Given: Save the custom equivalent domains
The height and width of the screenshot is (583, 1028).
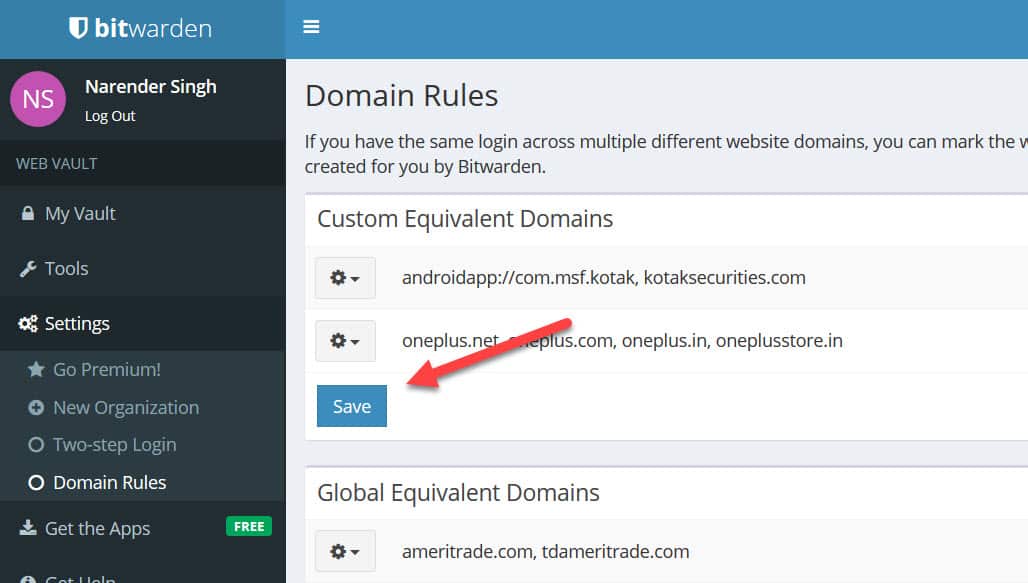Looking at the screenshot, I should 351,406.
